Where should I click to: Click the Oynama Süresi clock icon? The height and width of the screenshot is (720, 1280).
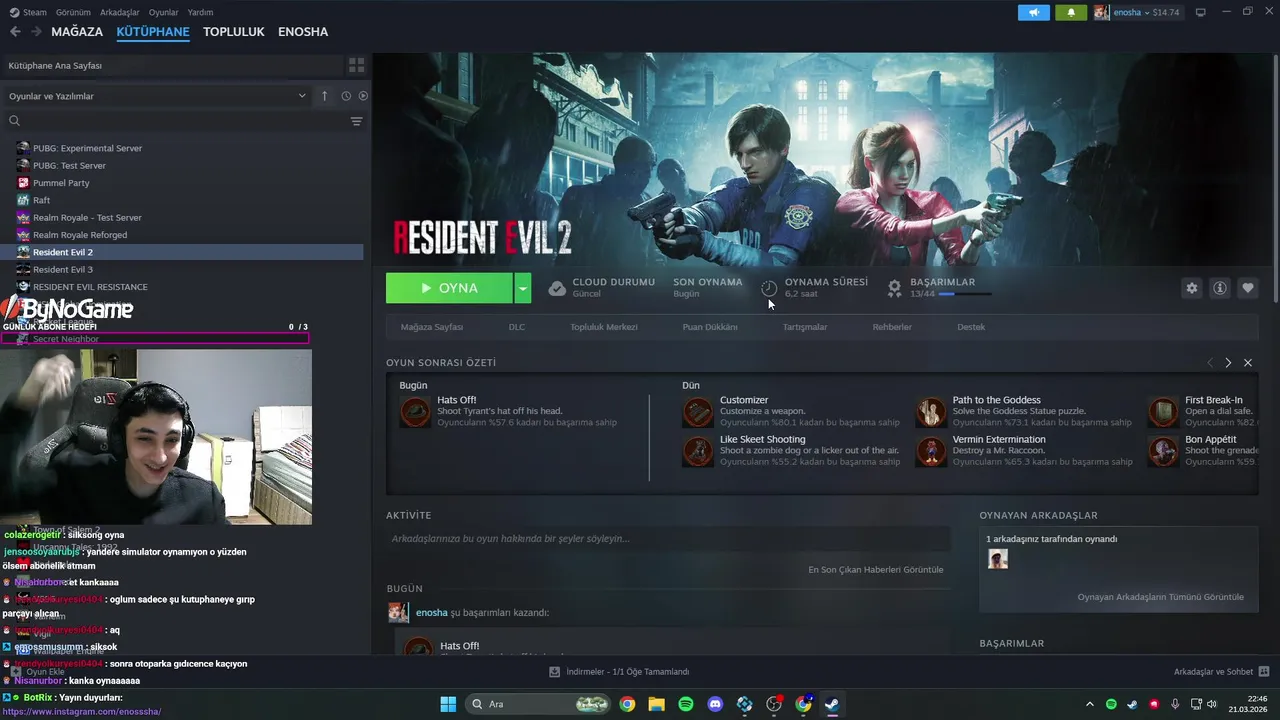[769, 288]
